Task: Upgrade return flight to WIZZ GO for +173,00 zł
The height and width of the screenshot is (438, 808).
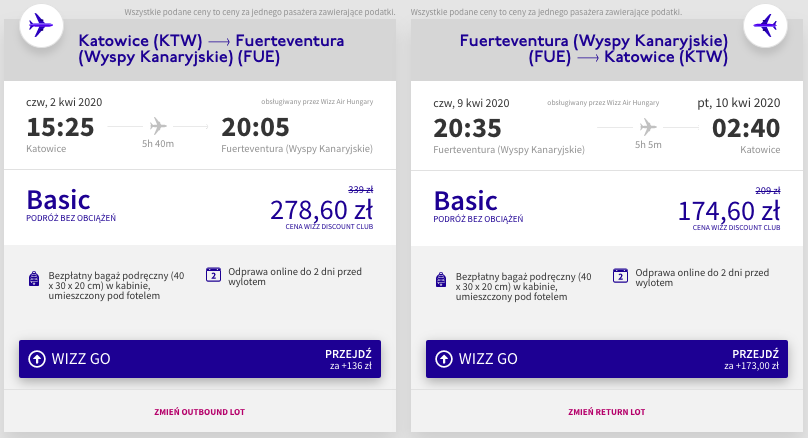Action: 607,359
